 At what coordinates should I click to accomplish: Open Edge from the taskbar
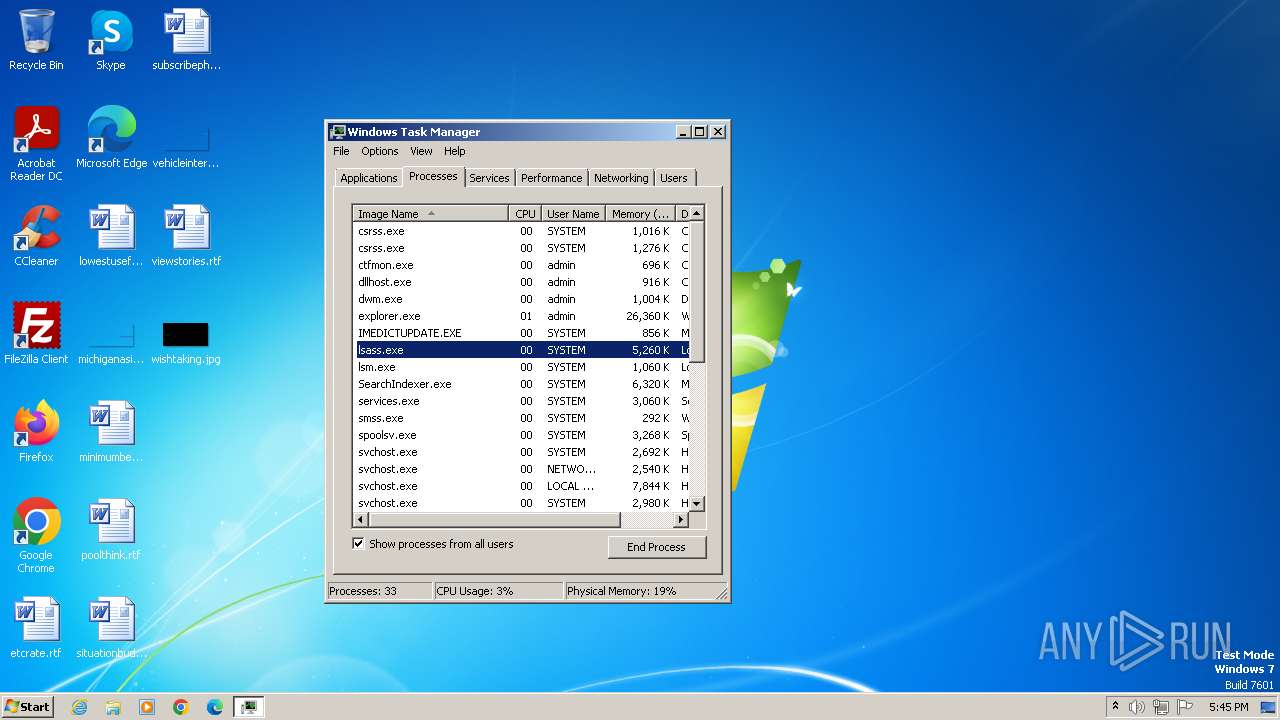(x=215, y=707)
